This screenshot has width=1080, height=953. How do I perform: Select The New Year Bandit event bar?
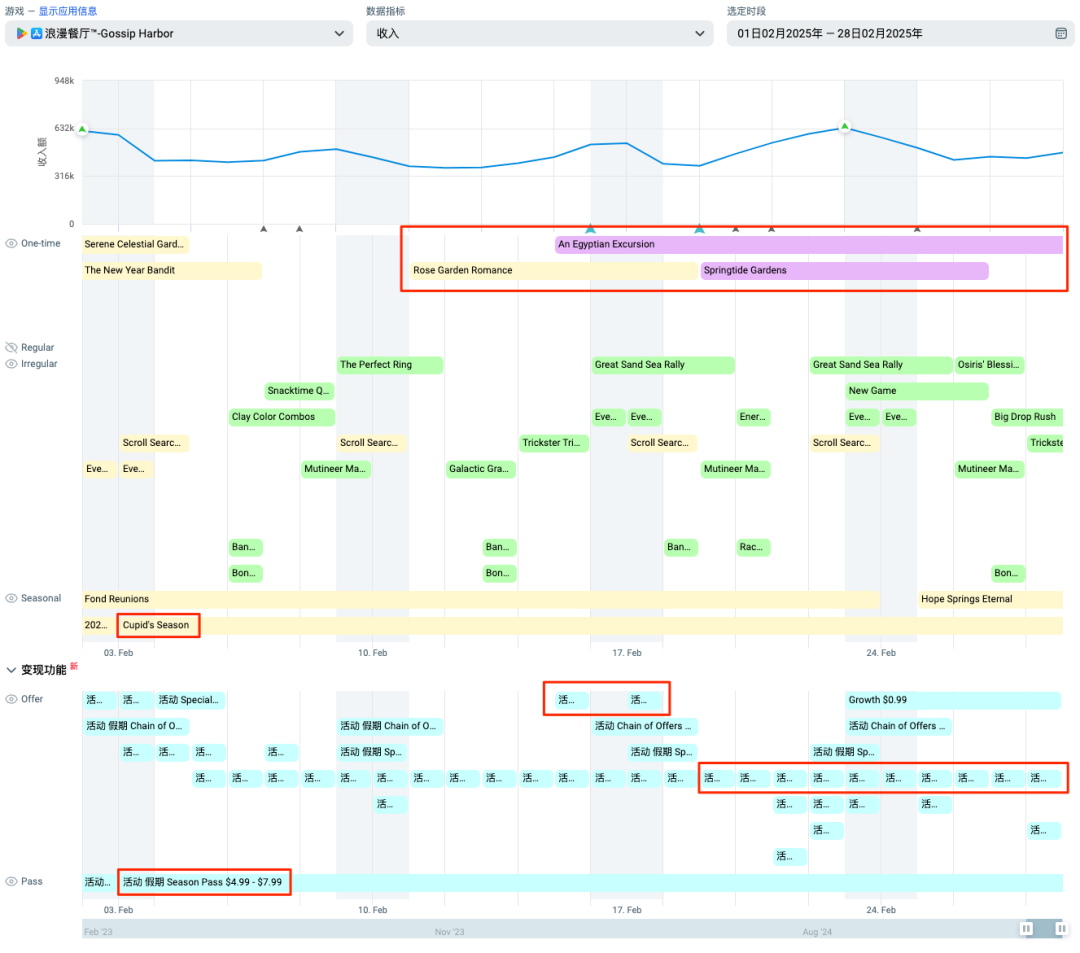click(172, 271)
